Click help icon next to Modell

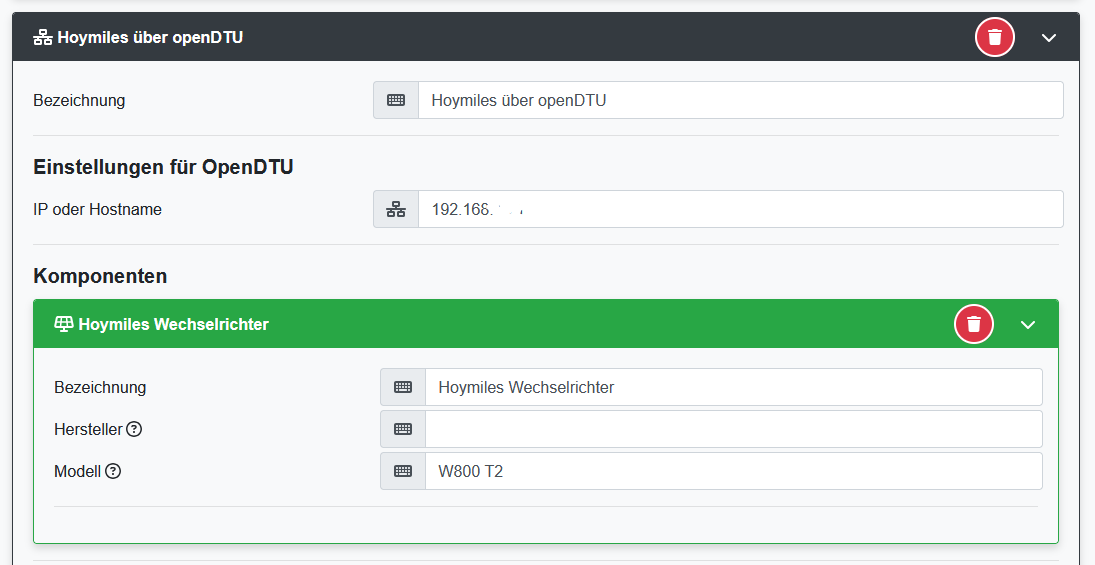coord(113,471)
